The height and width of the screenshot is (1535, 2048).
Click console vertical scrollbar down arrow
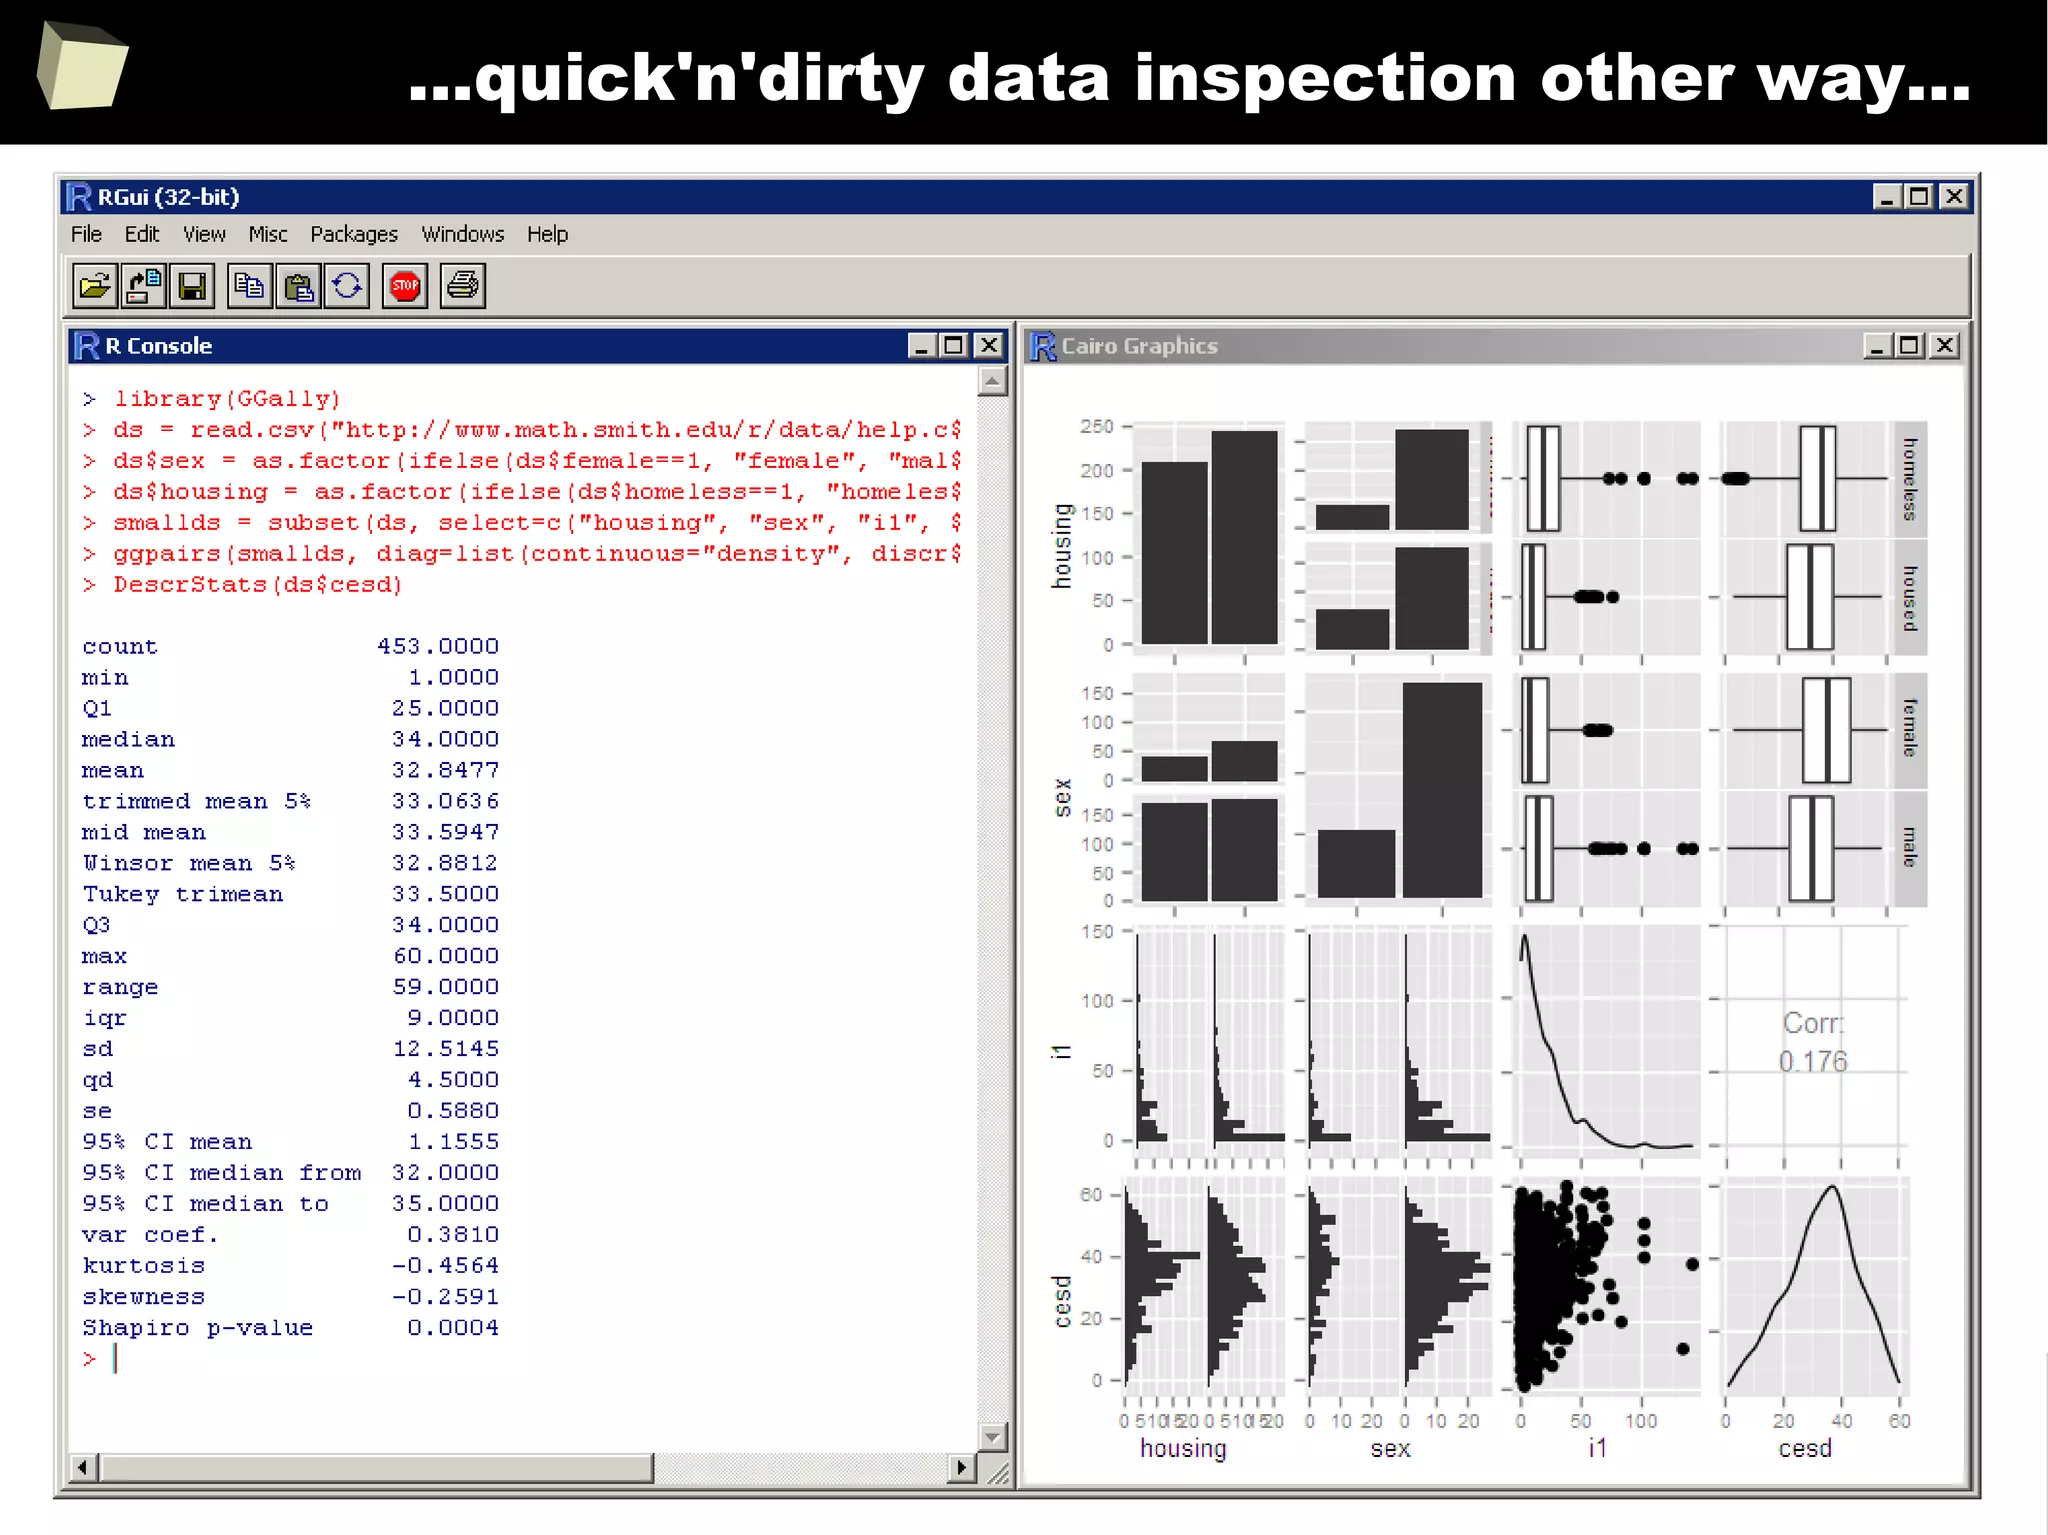[x=992, y=1437]
